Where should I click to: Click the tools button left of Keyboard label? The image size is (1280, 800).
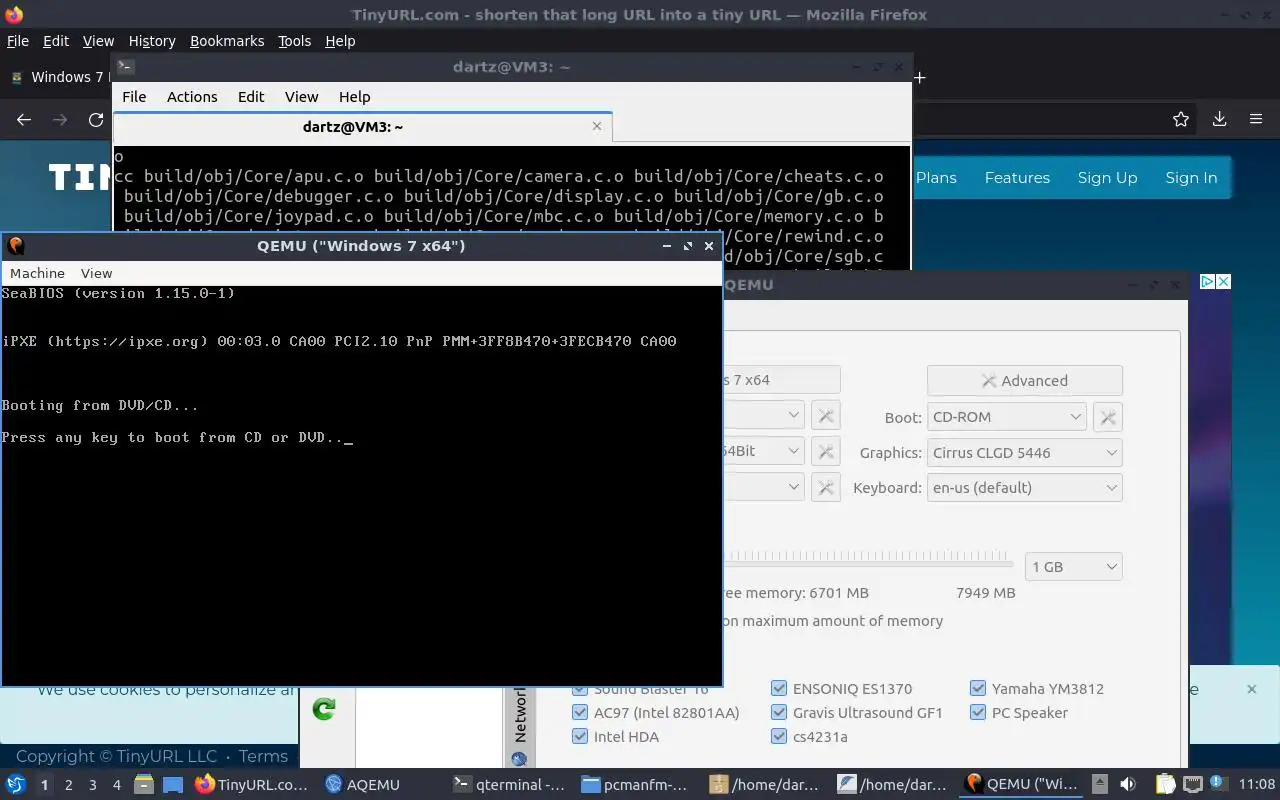pyautogui.click(x=826, y=487)
